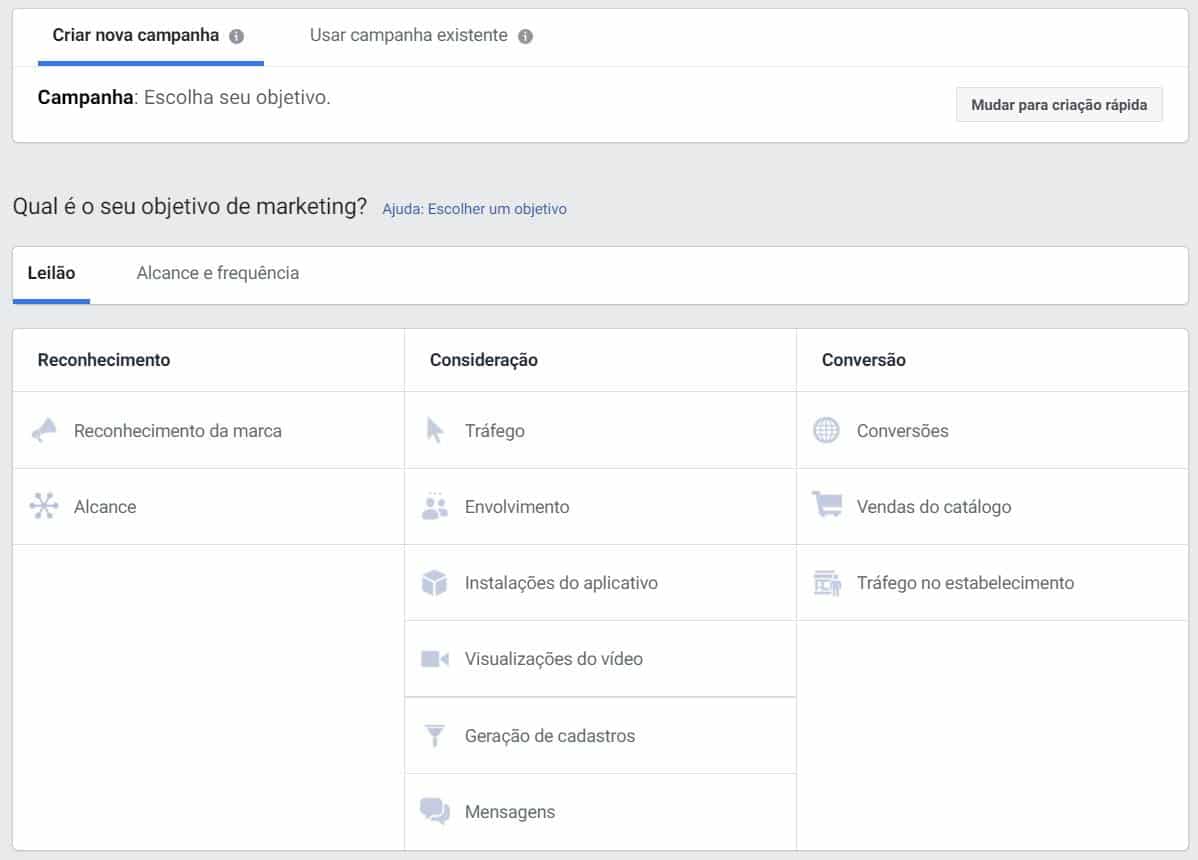The width and height of the screenshot is (1198, 860).
Task: Choose Tráfego no estabelecimento objective label
Action: (965, 583)
